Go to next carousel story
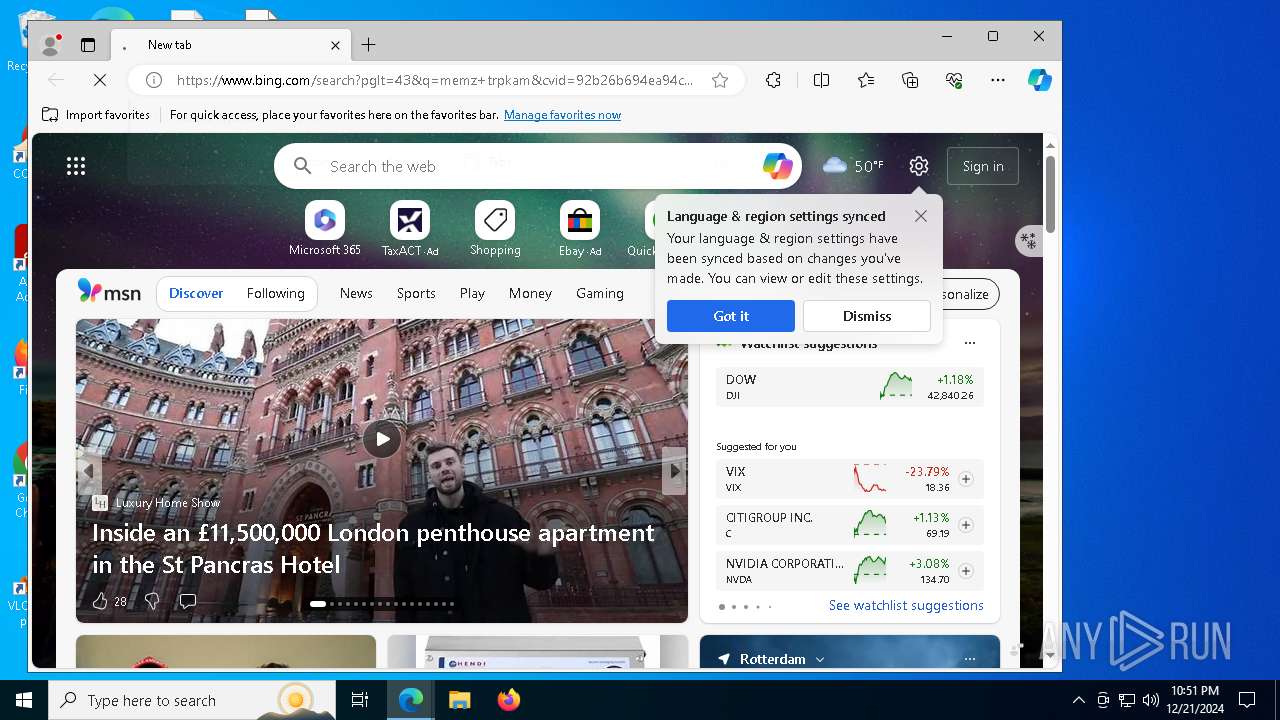Viewport: 1280px width, 720px height. pyautogui.click(x=675, y=470)
